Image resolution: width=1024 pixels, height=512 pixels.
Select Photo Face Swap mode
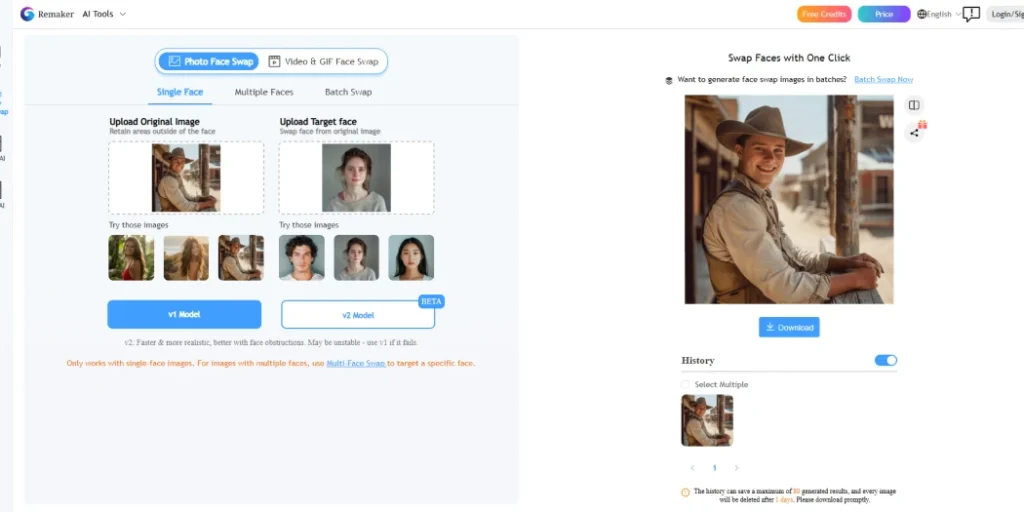(x=208, y=61)
